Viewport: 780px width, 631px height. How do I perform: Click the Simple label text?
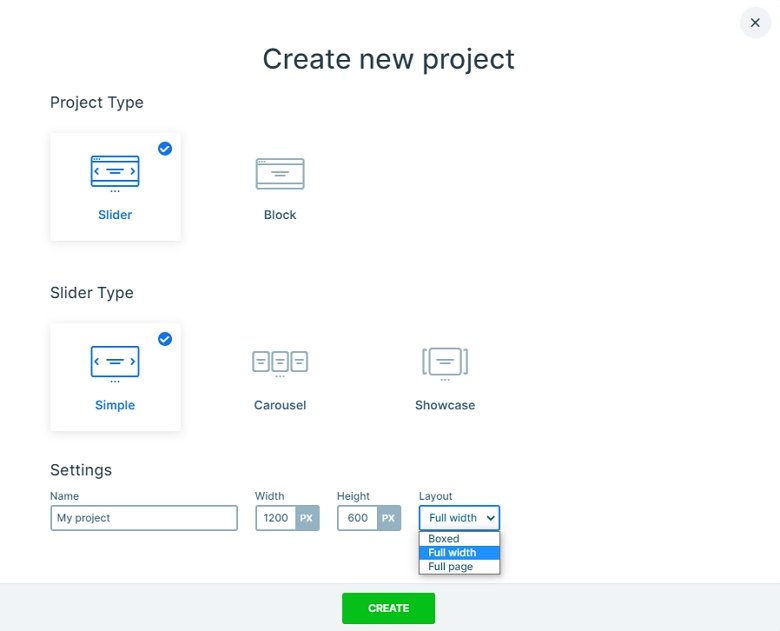[x=115, y=405]
